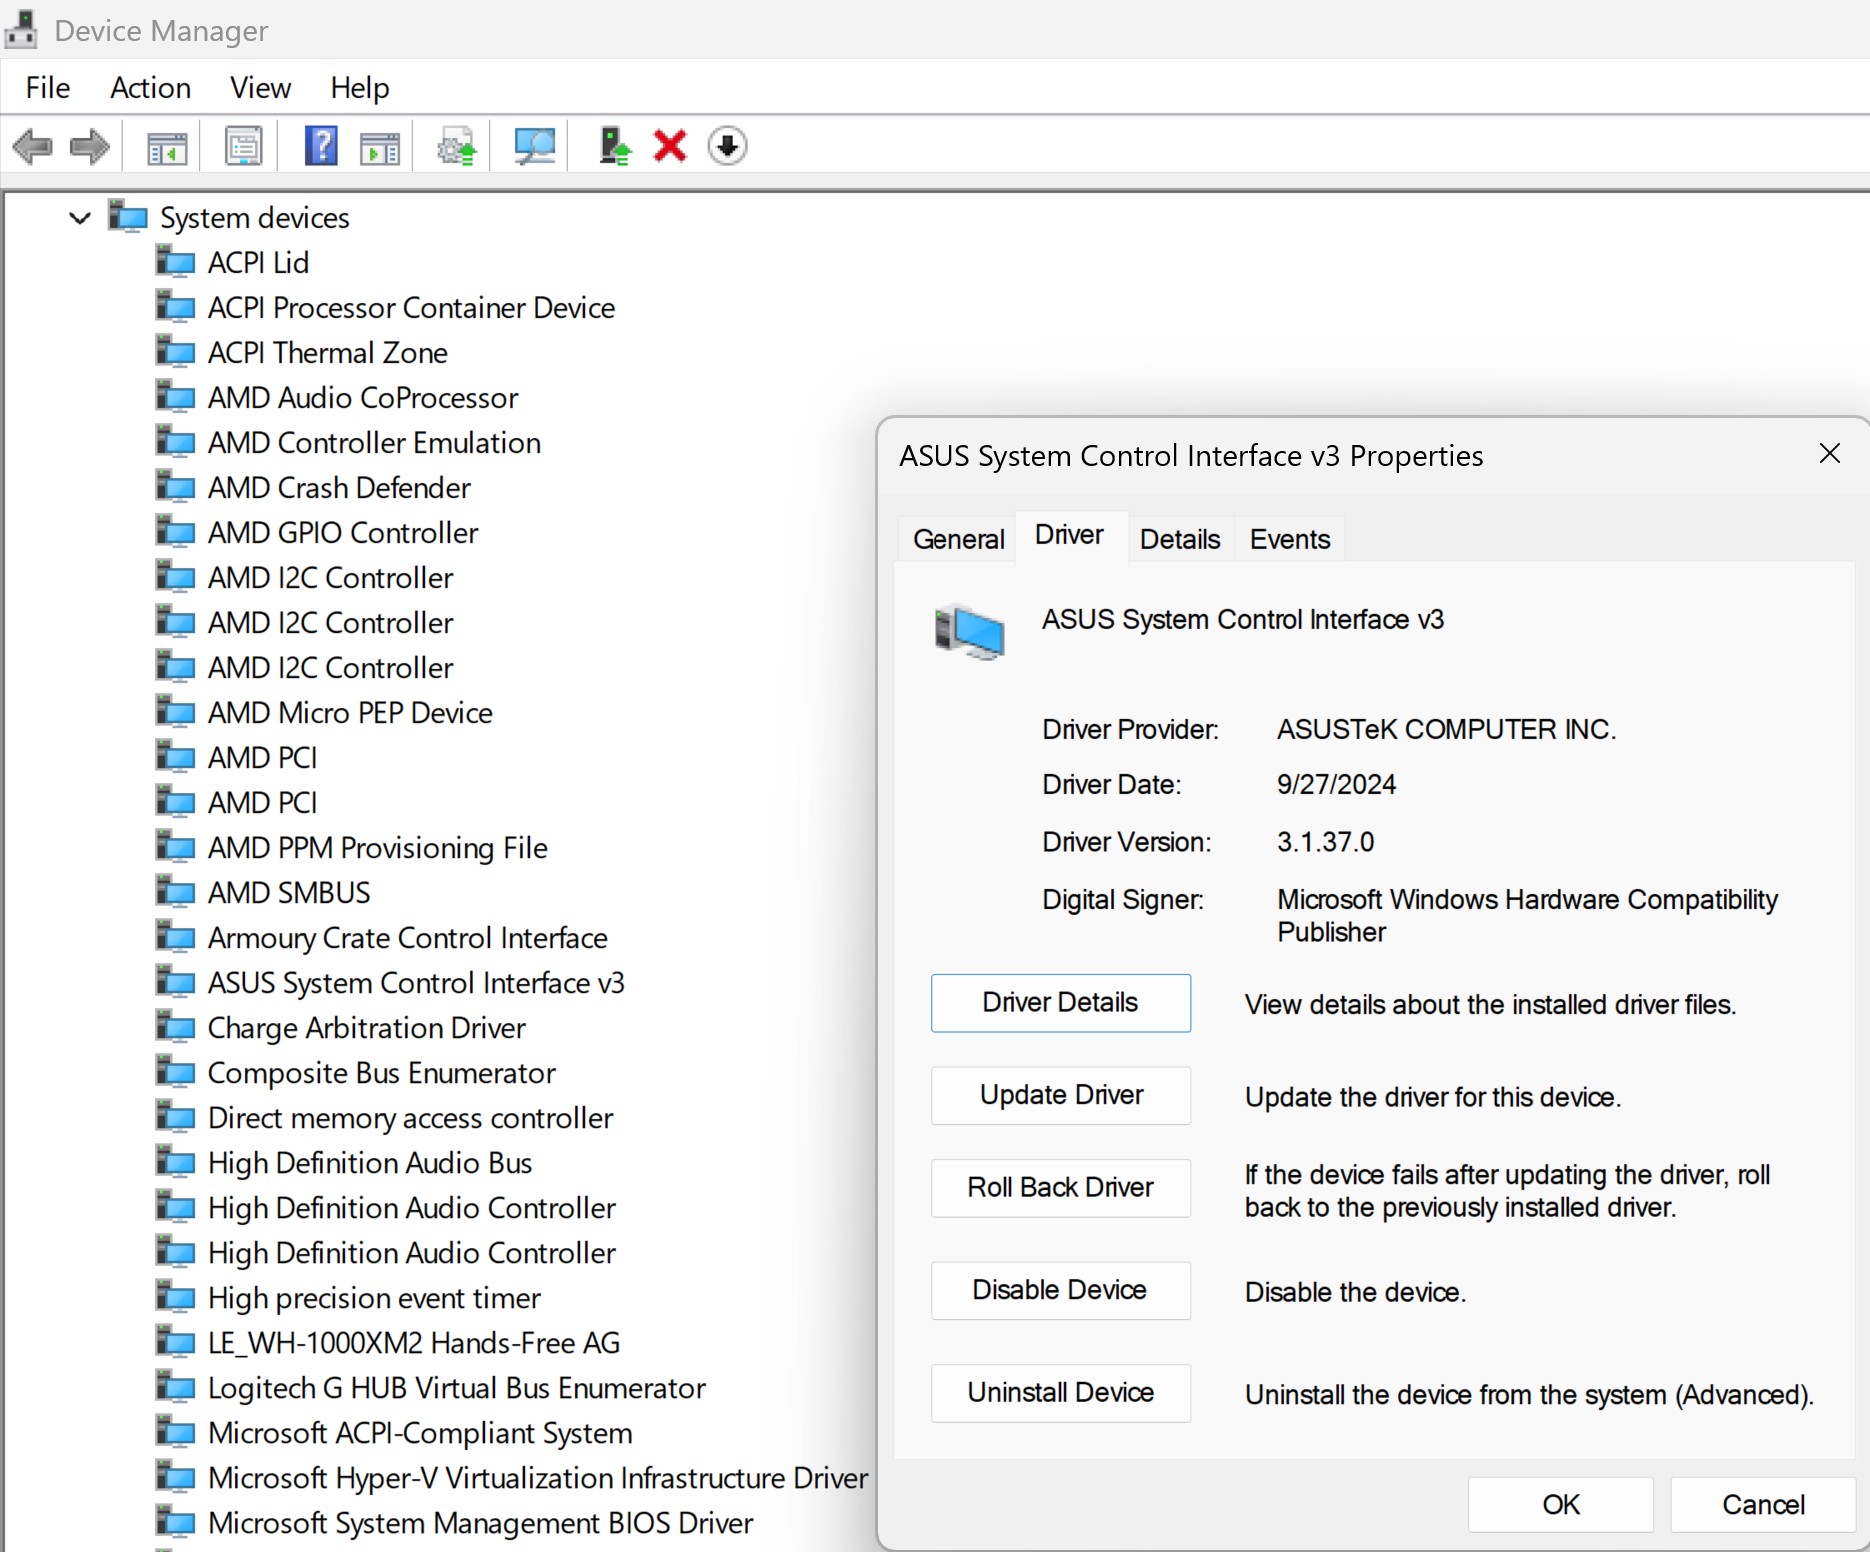Screen dimensions: 1870x1552
Task: Click the Properties toolbar icon
Action: [x=243, y=147]
